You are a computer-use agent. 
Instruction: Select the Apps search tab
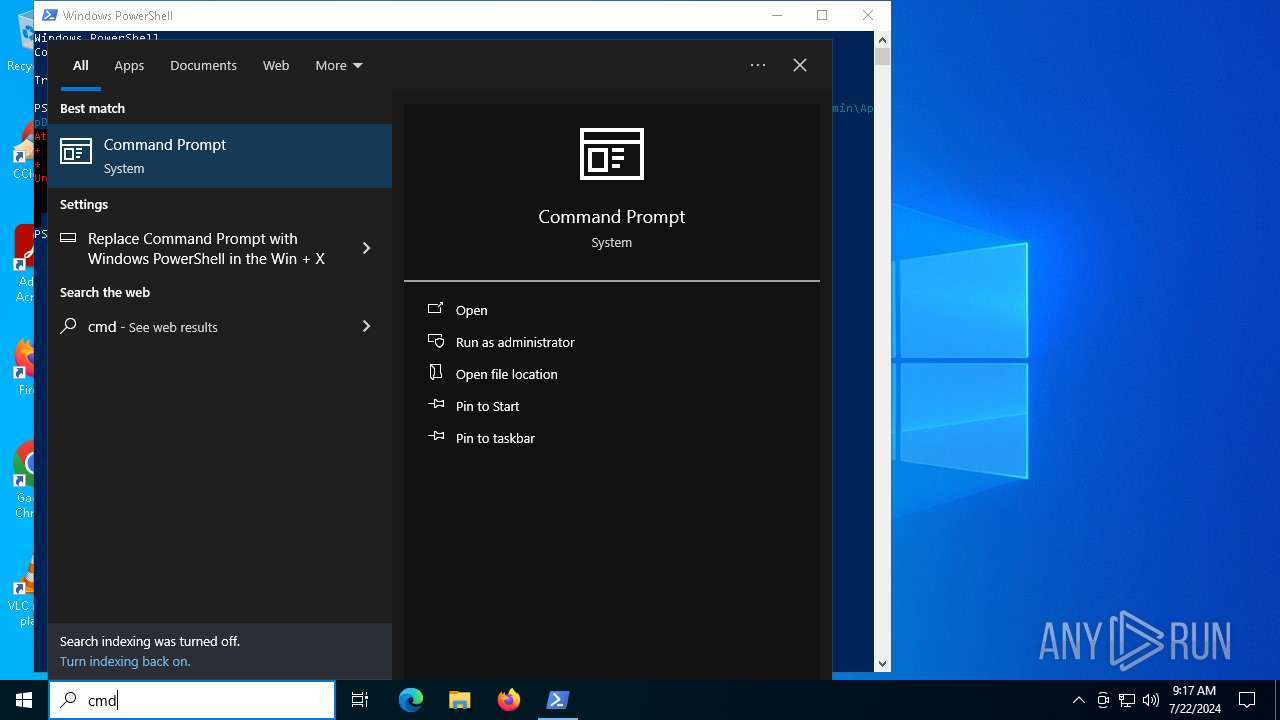(129, 66)
